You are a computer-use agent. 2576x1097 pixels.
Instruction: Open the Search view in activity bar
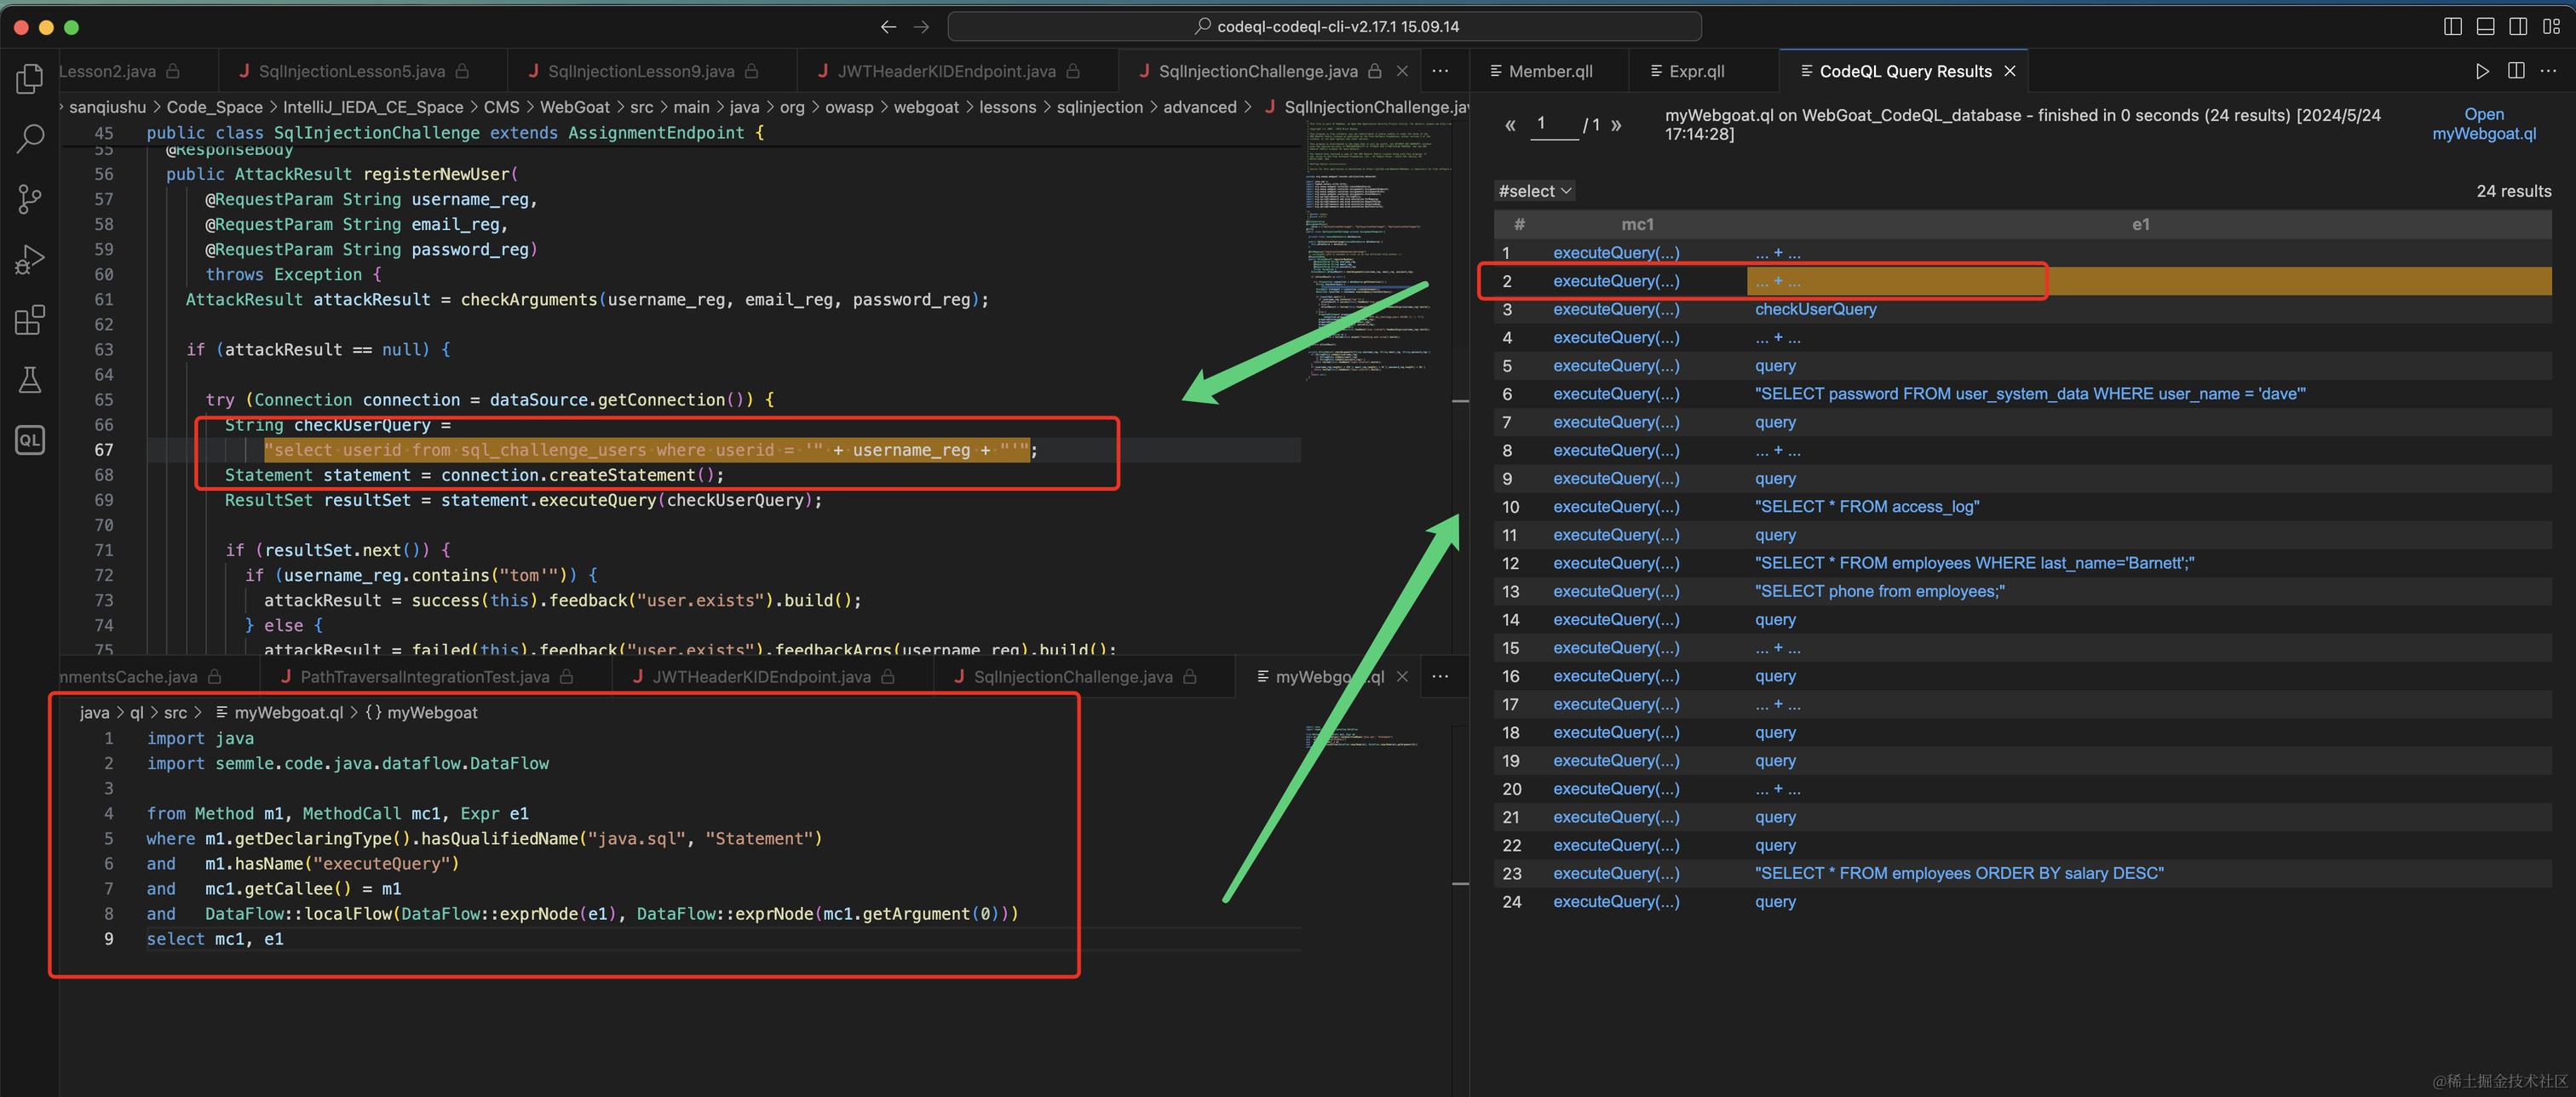coord(30,138)
